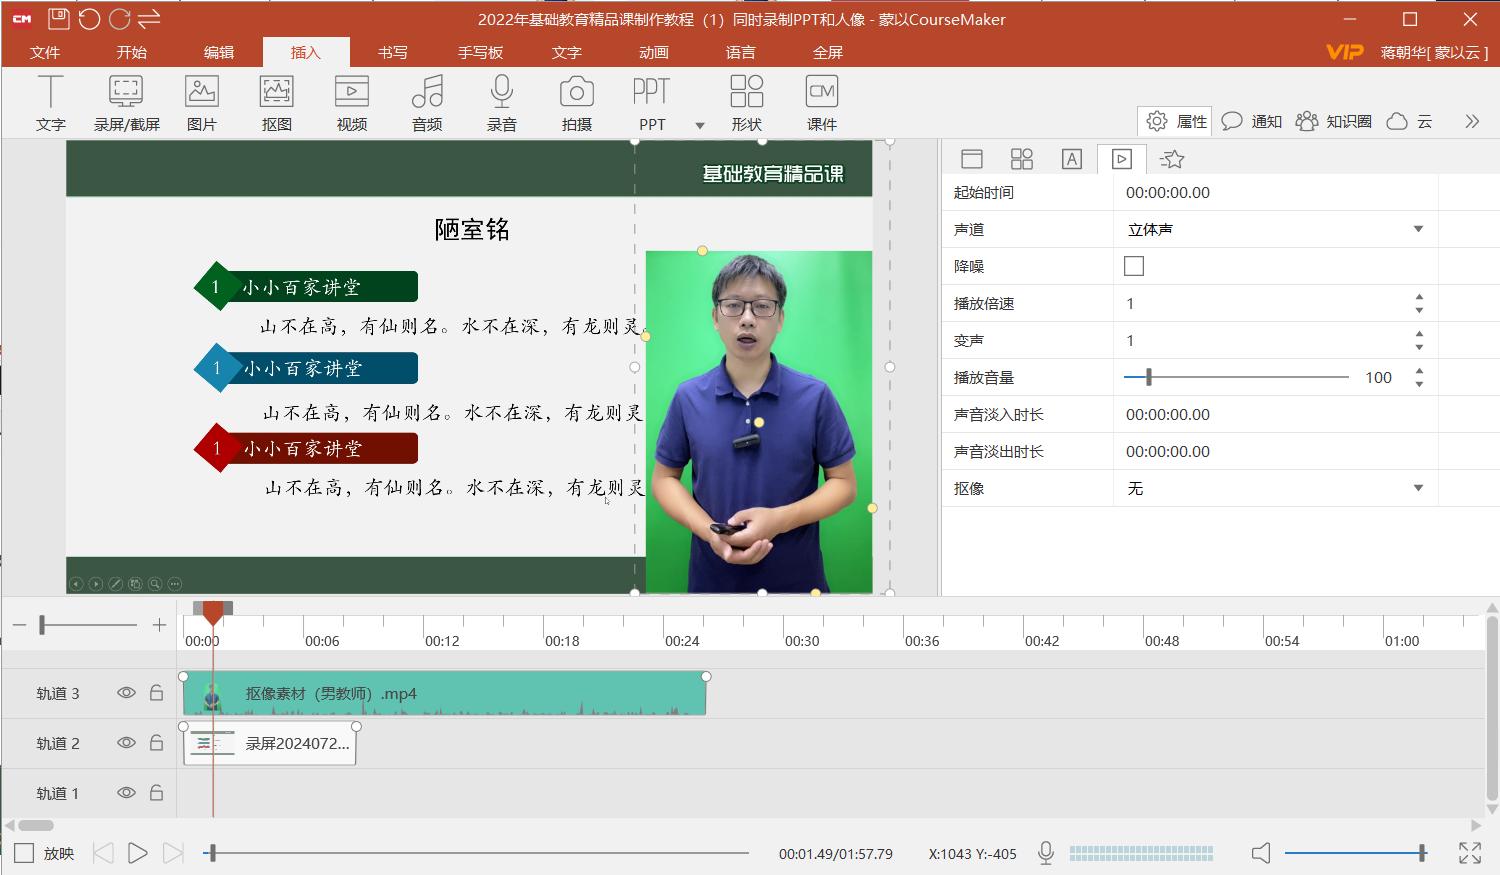Expand the 抠像 dropdown menu
This screenshot has height=875, width=1500.
(1417, 489)
